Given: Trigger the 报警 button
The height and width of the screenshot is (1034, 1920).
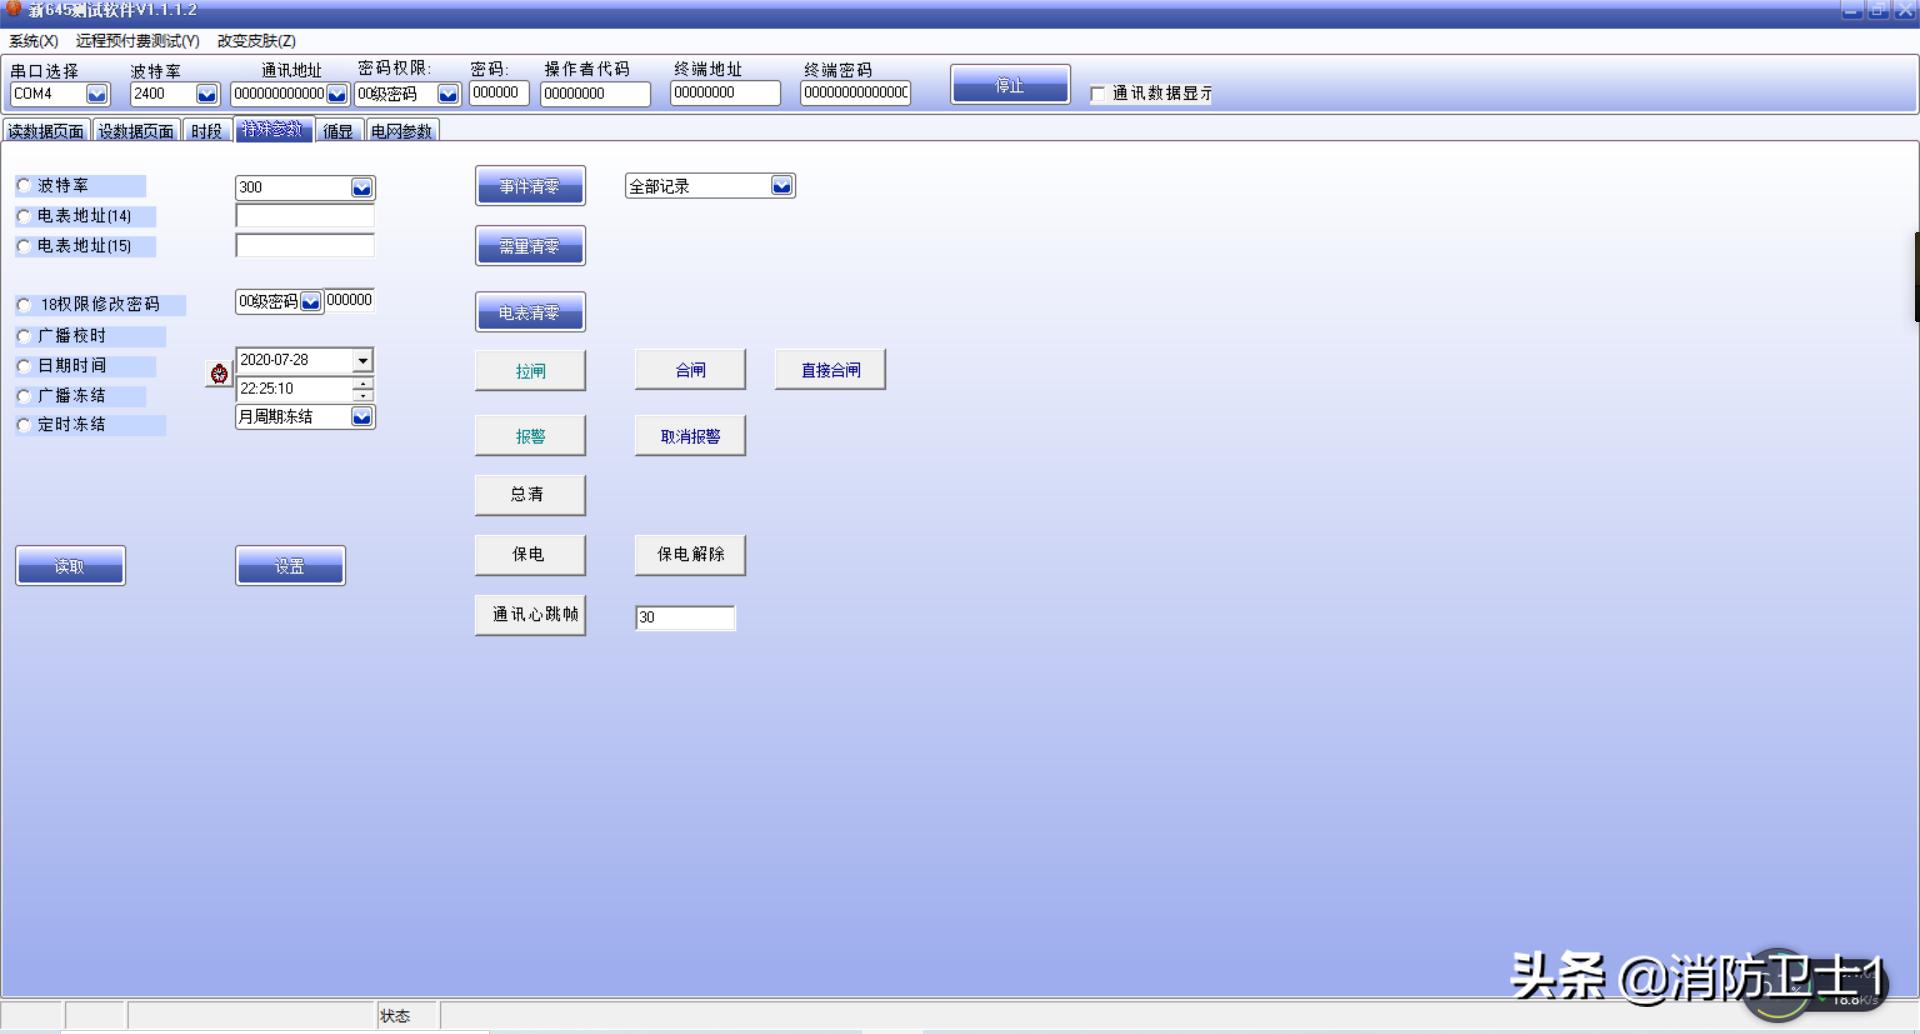Looking at the screenshot, I should coord(530,436).
